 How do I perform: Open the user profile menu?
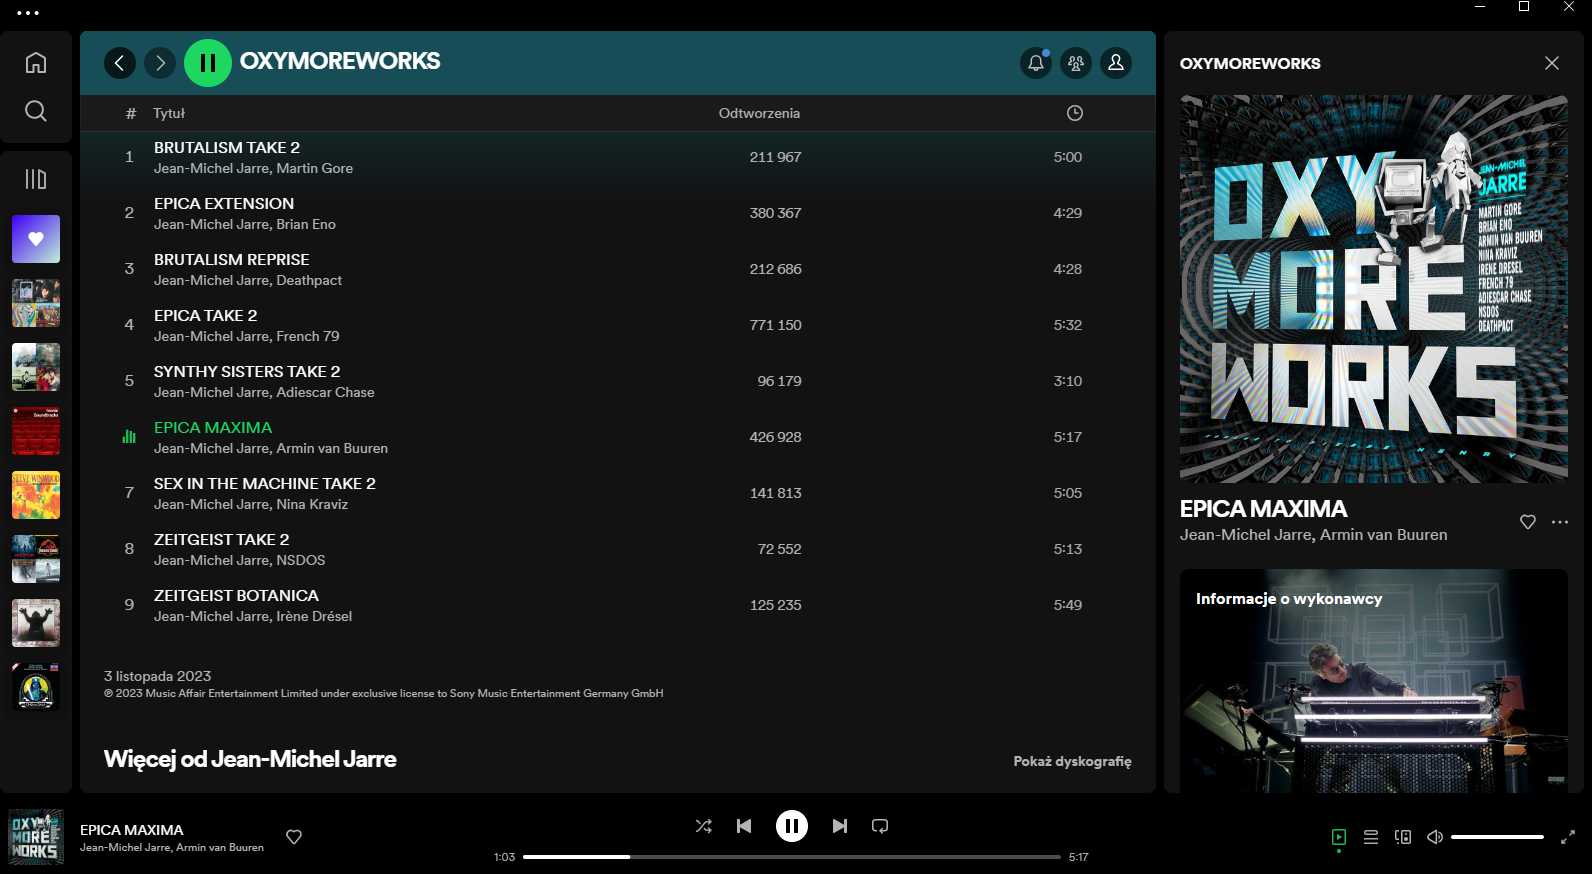point(1116,63)
